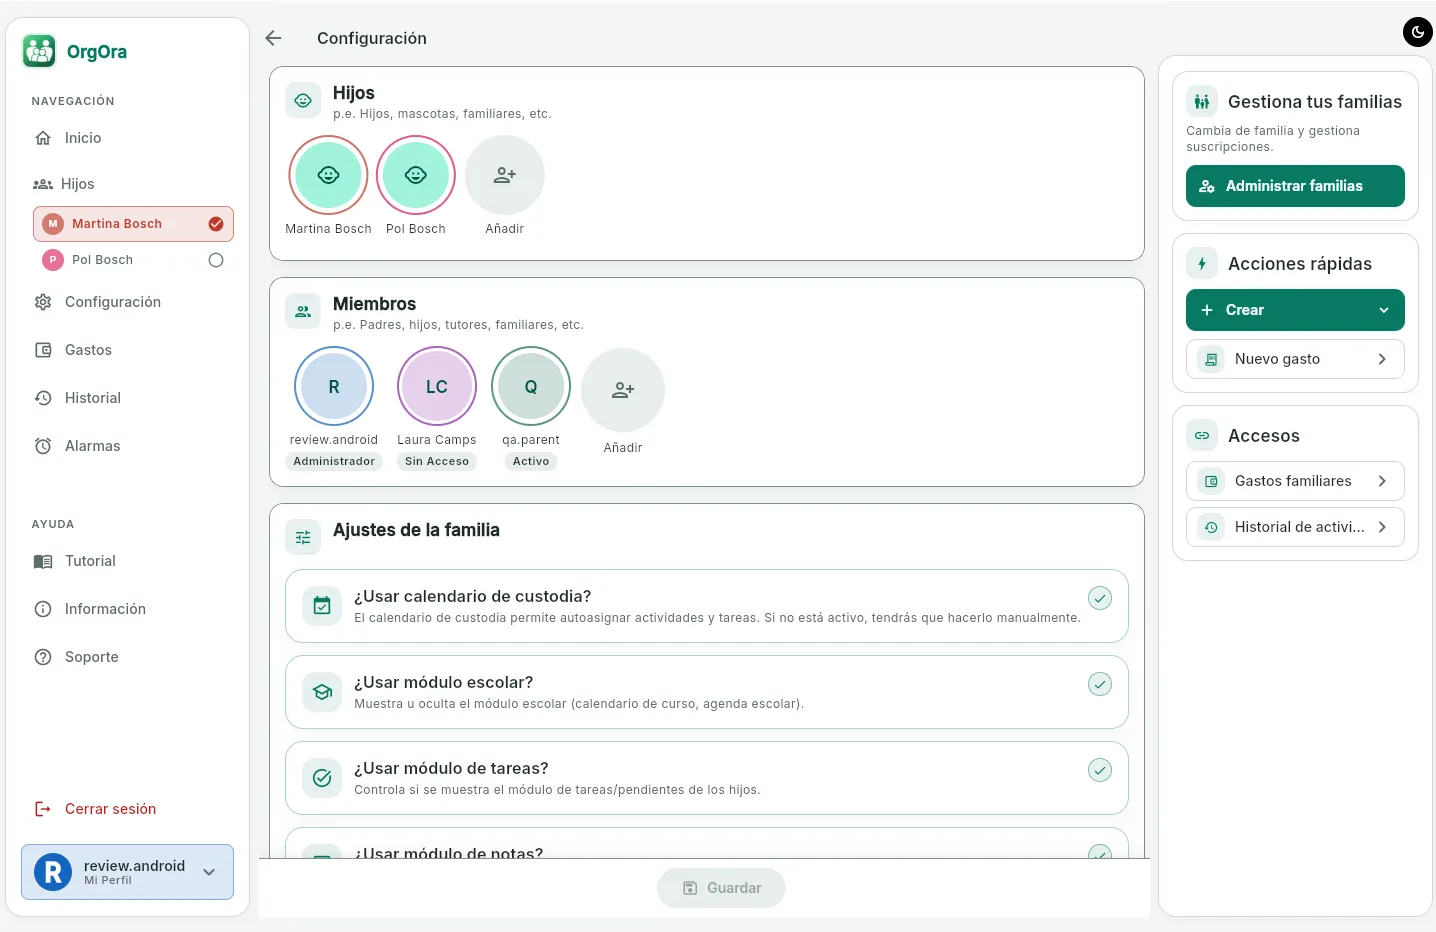The image size is (1436, 932).
Task: Open Historial de actividad shortcut
Action: click(x=1295, y=527)
